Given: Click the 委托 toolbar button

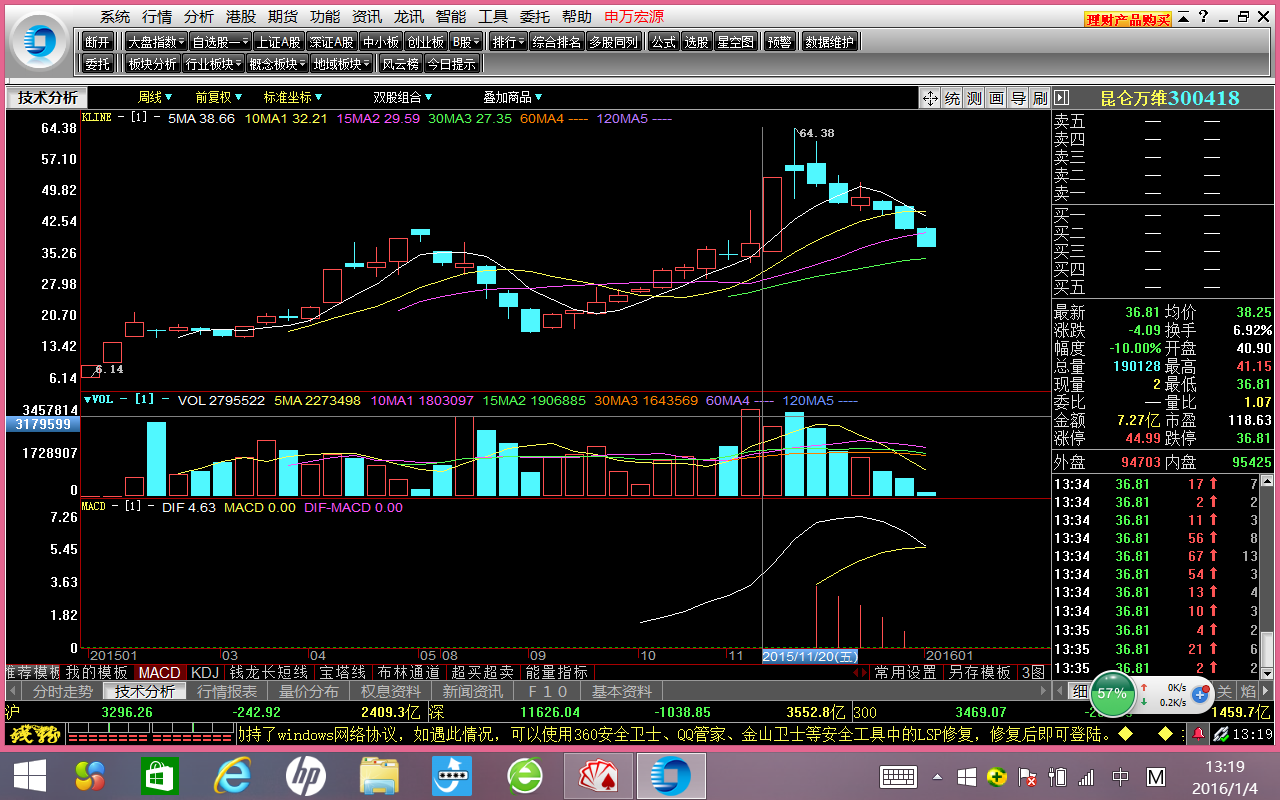Looking at the screenshot, I should coord(97,64).
